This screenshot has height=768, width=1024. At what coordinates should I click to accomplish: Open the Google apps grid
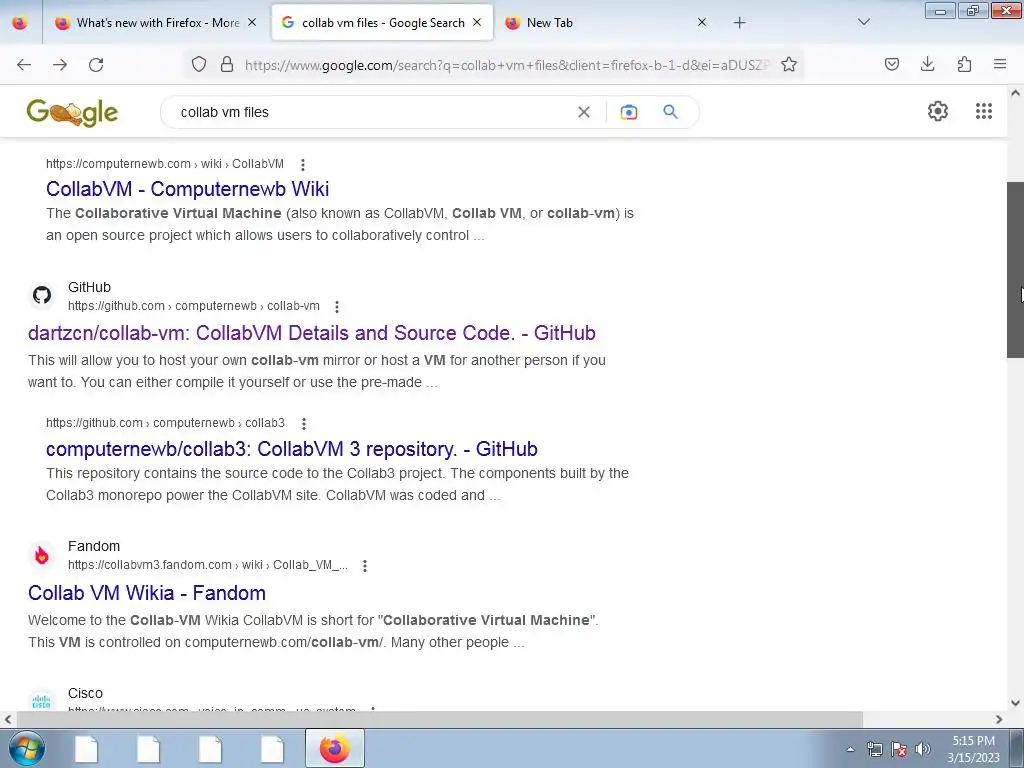click(984, 111)
